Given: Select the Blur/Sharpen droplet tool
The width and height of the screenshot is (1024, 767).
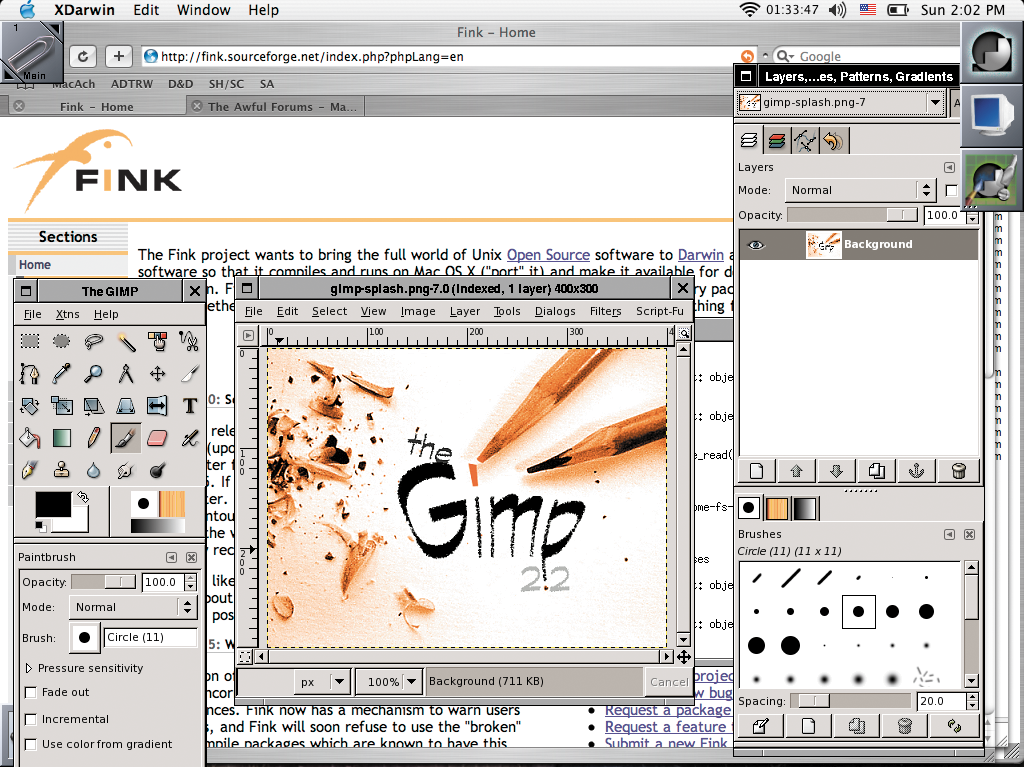Looking at the screenshot, I should (93, 470).
